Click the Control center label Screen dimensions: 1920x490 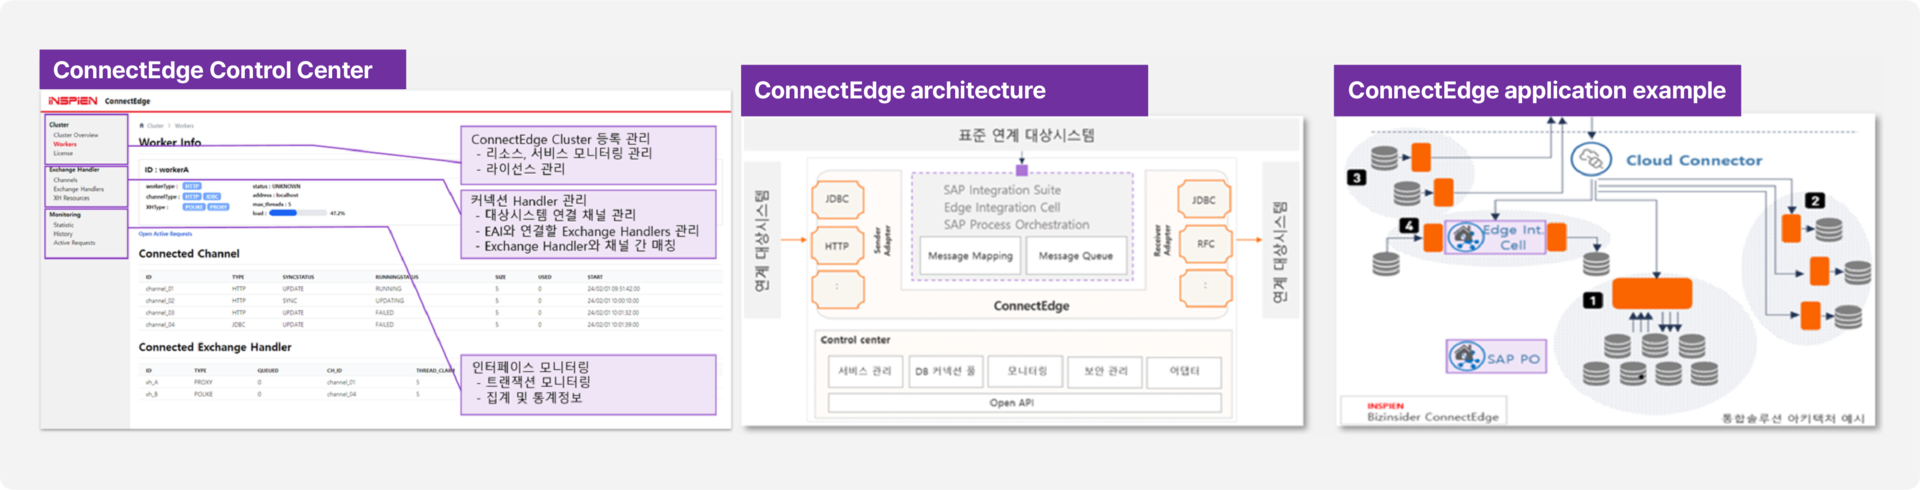pos(855,340)
